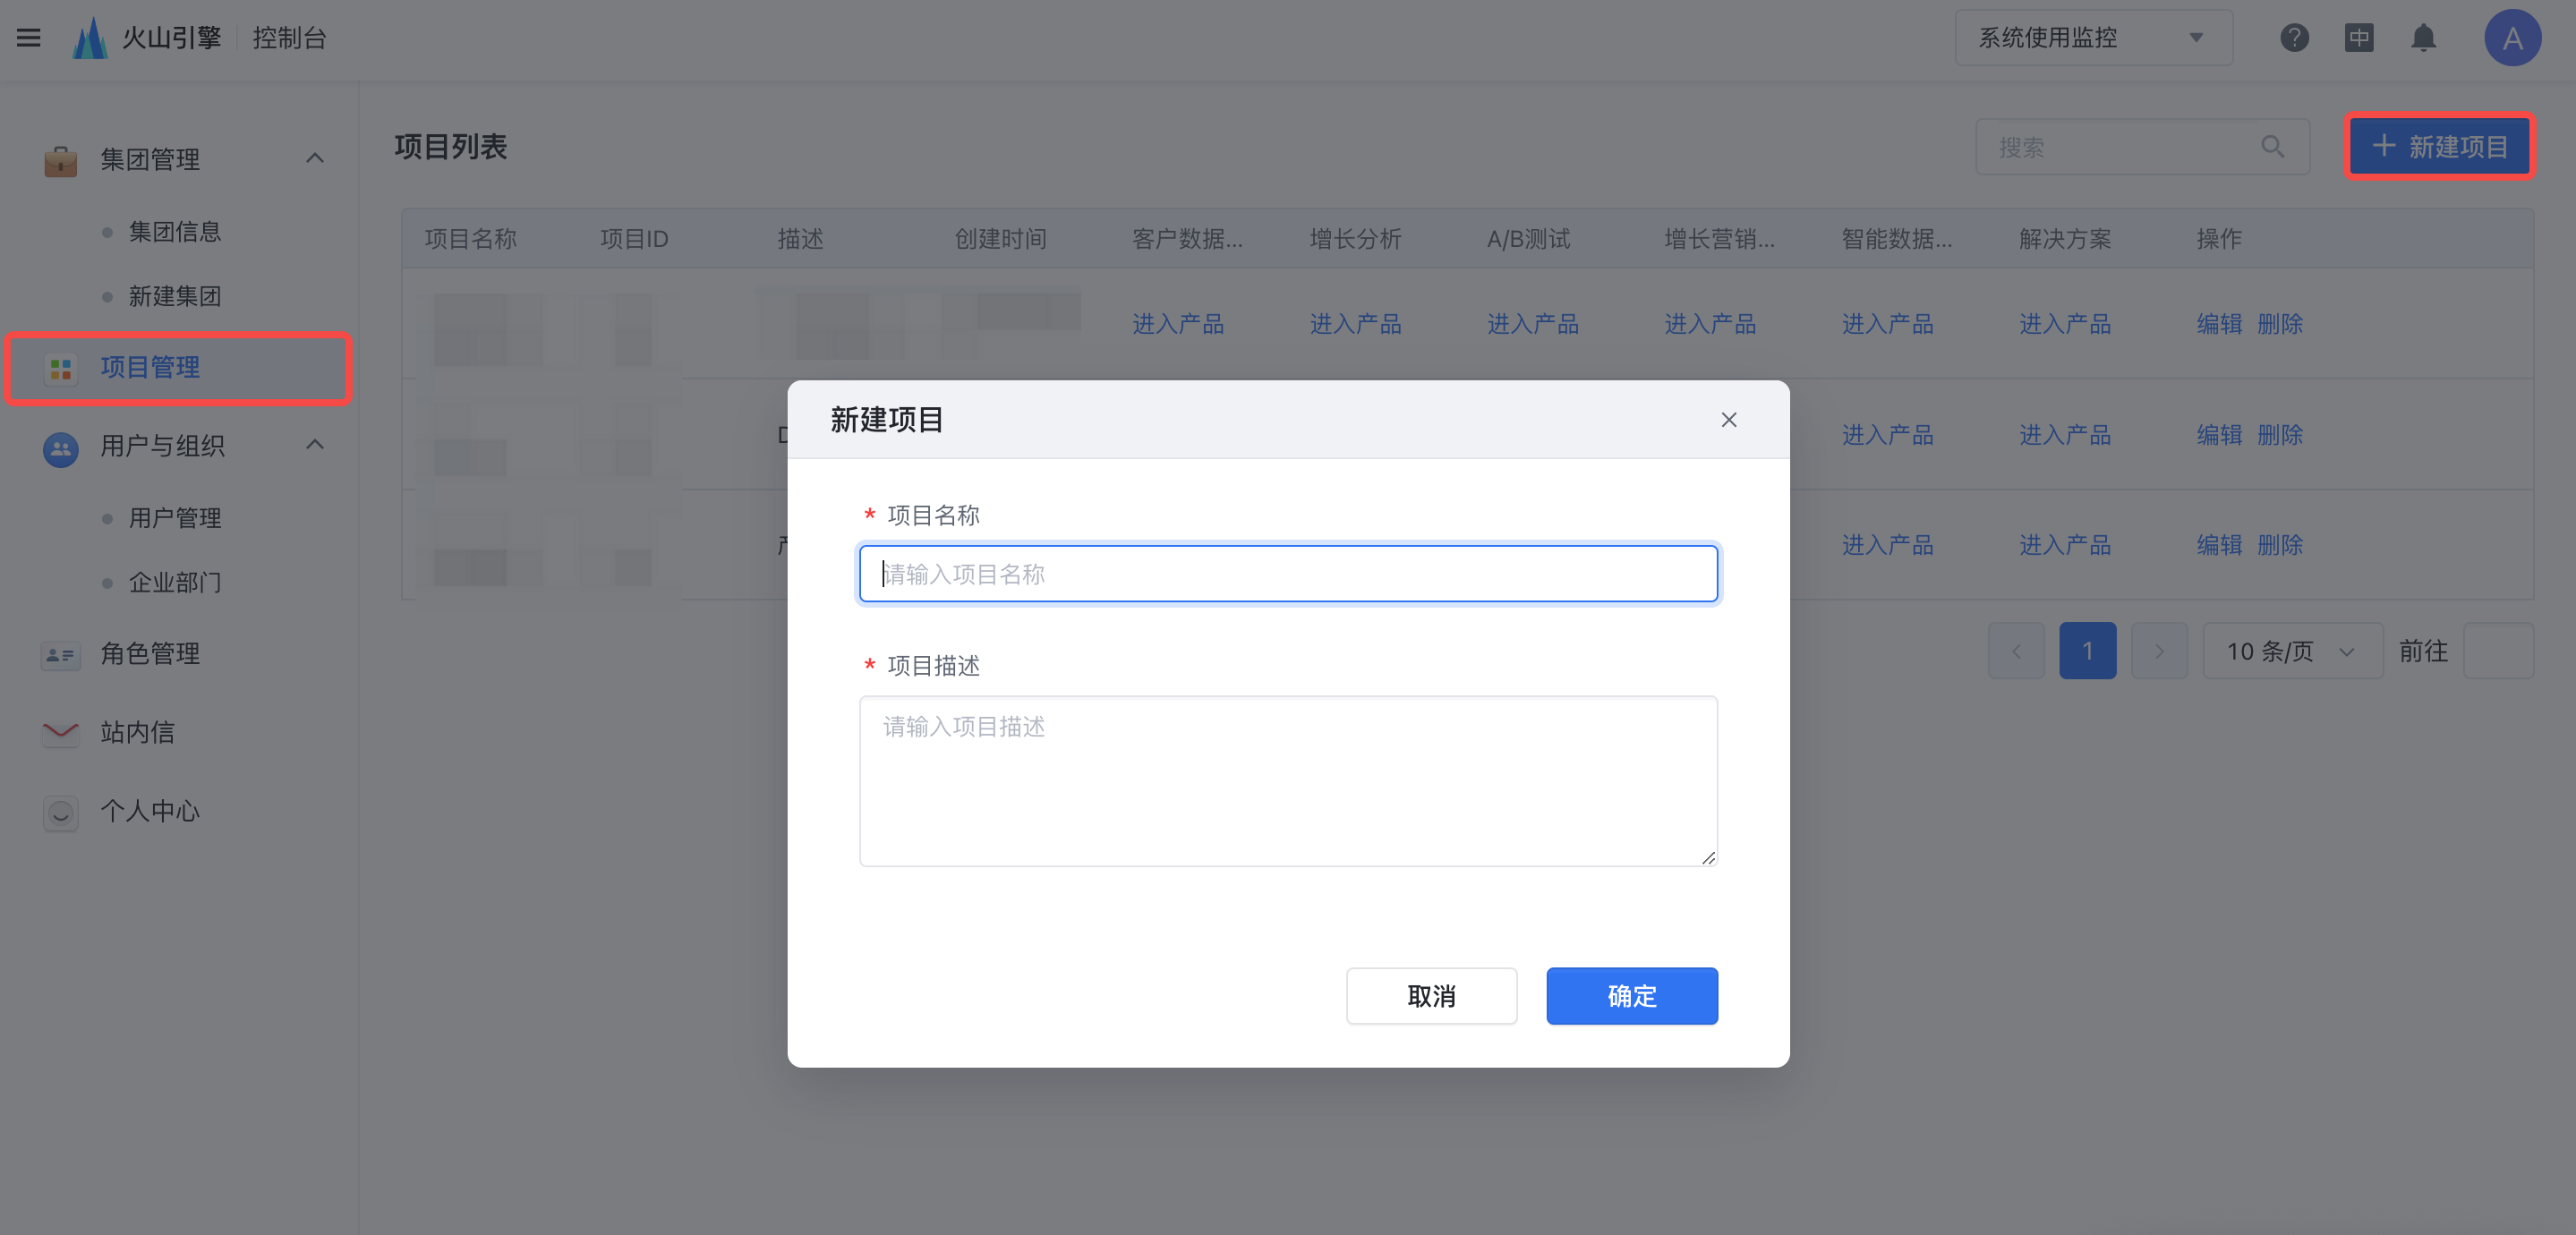This screenshot has height=1235, width=2576.
Task: Click 编辑 in the third row
Action: [x=2219, y=545]
